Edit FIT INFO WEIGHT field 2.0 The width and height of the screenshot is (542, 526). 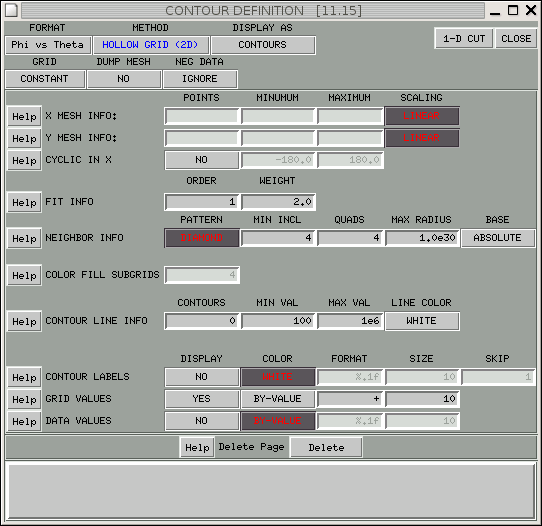(278, 202)
